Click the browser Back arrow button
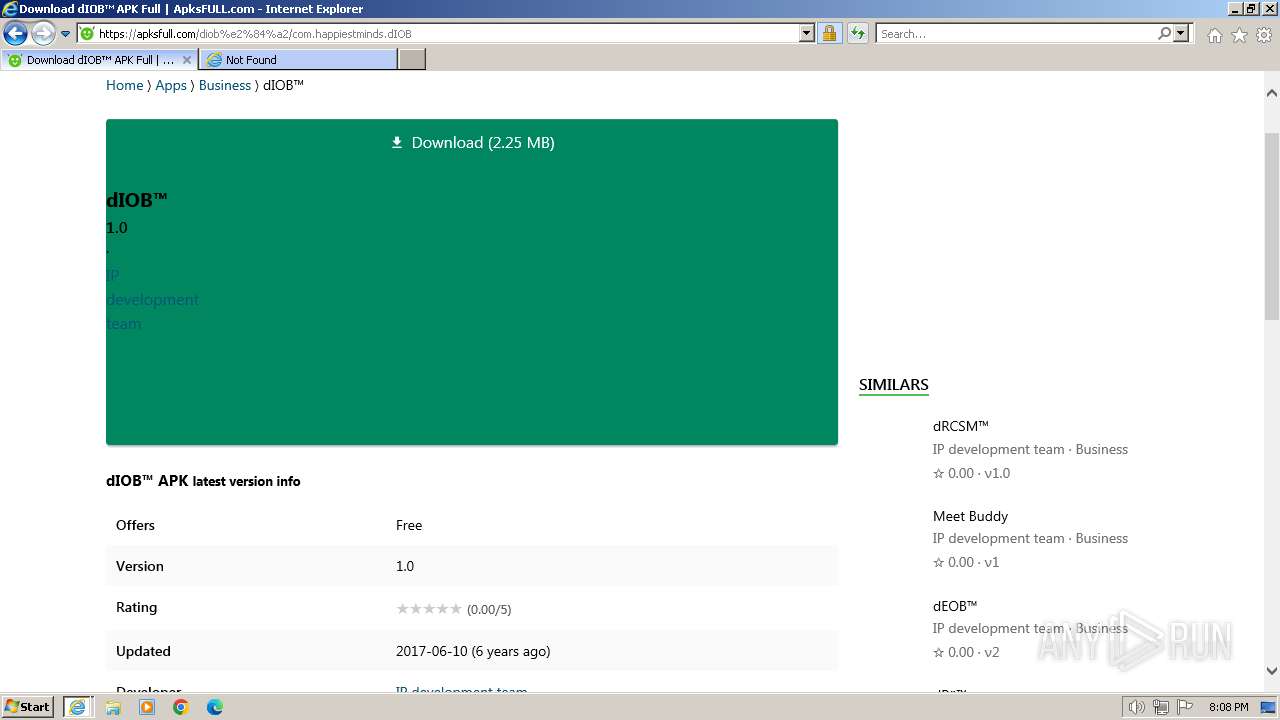This screenshot has height=720, width=1280. click(15, 34)
